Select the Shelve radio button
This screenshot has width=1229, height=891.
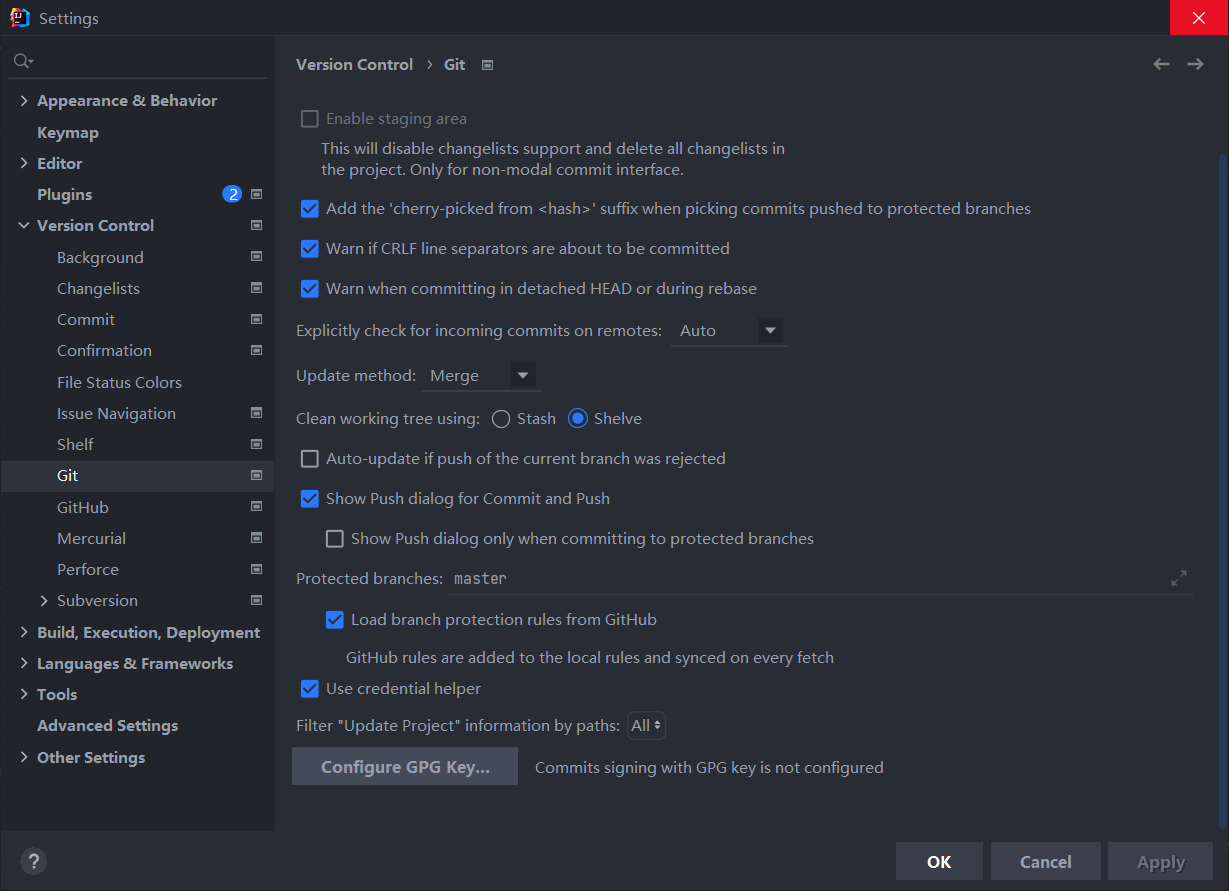point(577,419)
